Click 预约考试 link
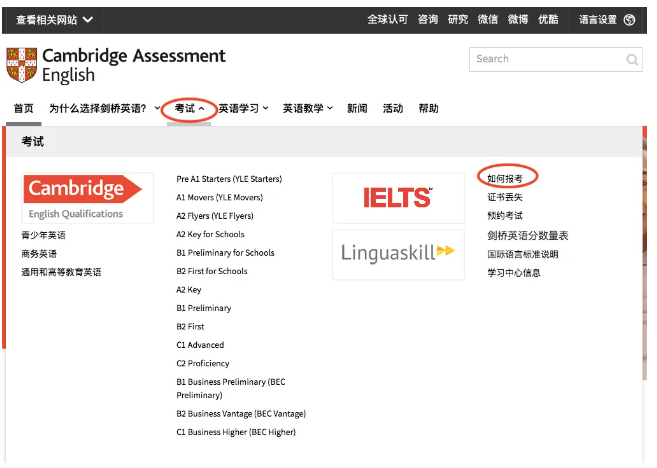The width and height of the screenshot is (657, 468). pyautogui.click(x=505, y=216)
